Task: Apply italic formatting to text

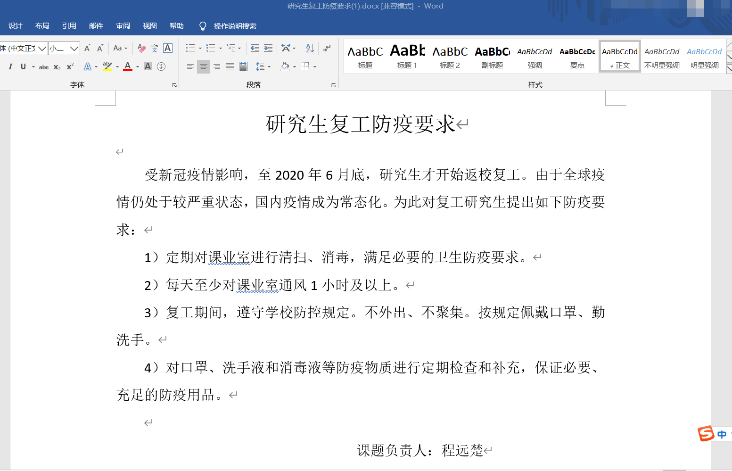Action: pos(10,67)
